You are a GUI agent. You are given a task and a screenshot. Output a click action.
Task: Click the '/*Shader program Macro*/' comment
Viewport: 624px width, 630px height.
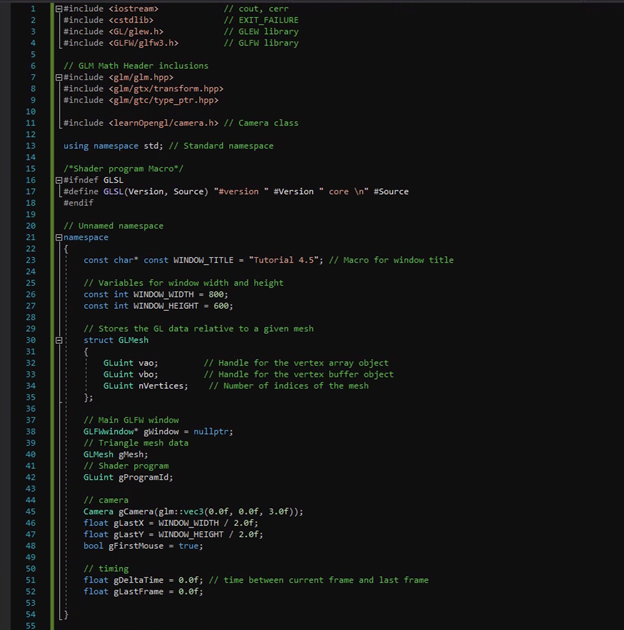point(123,169)
